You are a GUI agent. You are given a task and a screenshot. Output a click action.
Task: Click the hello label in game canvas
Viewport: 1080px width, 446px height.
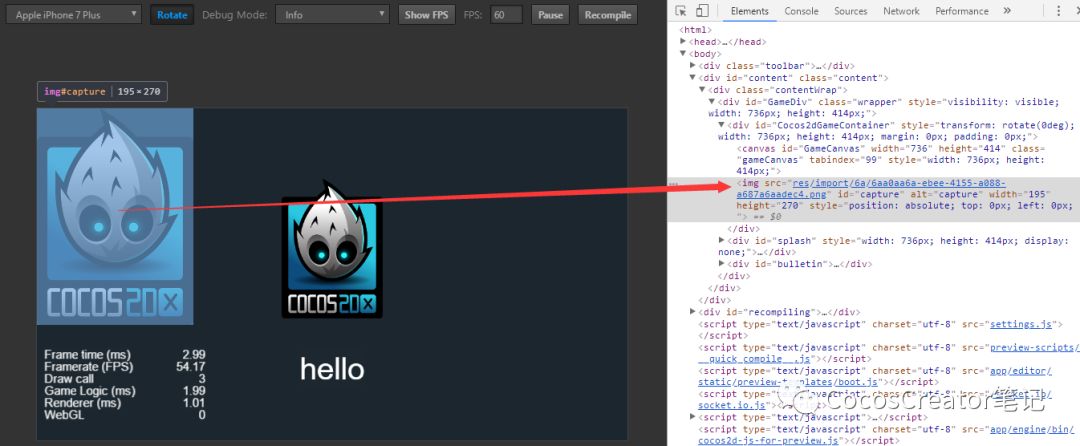[x=332, y=370]
